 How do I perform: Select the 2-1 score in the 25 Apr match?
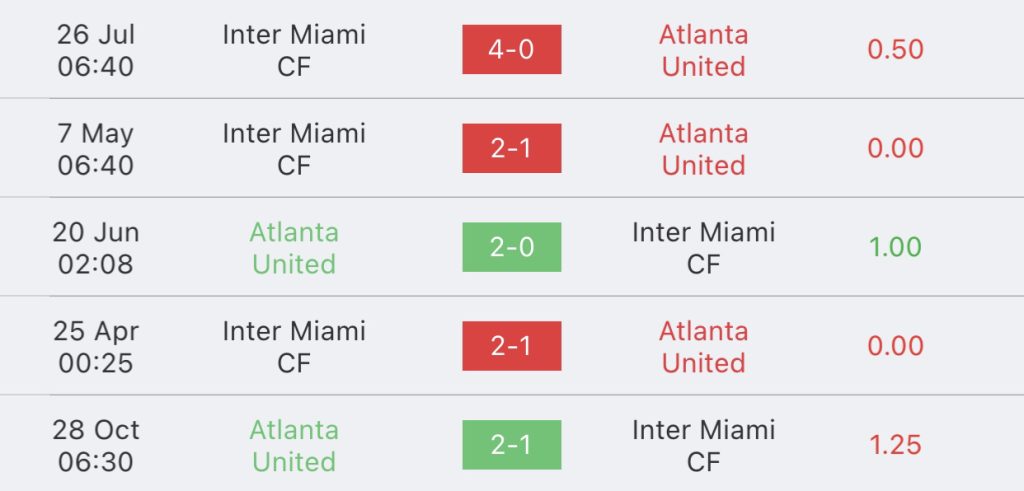tap(511, 347)
